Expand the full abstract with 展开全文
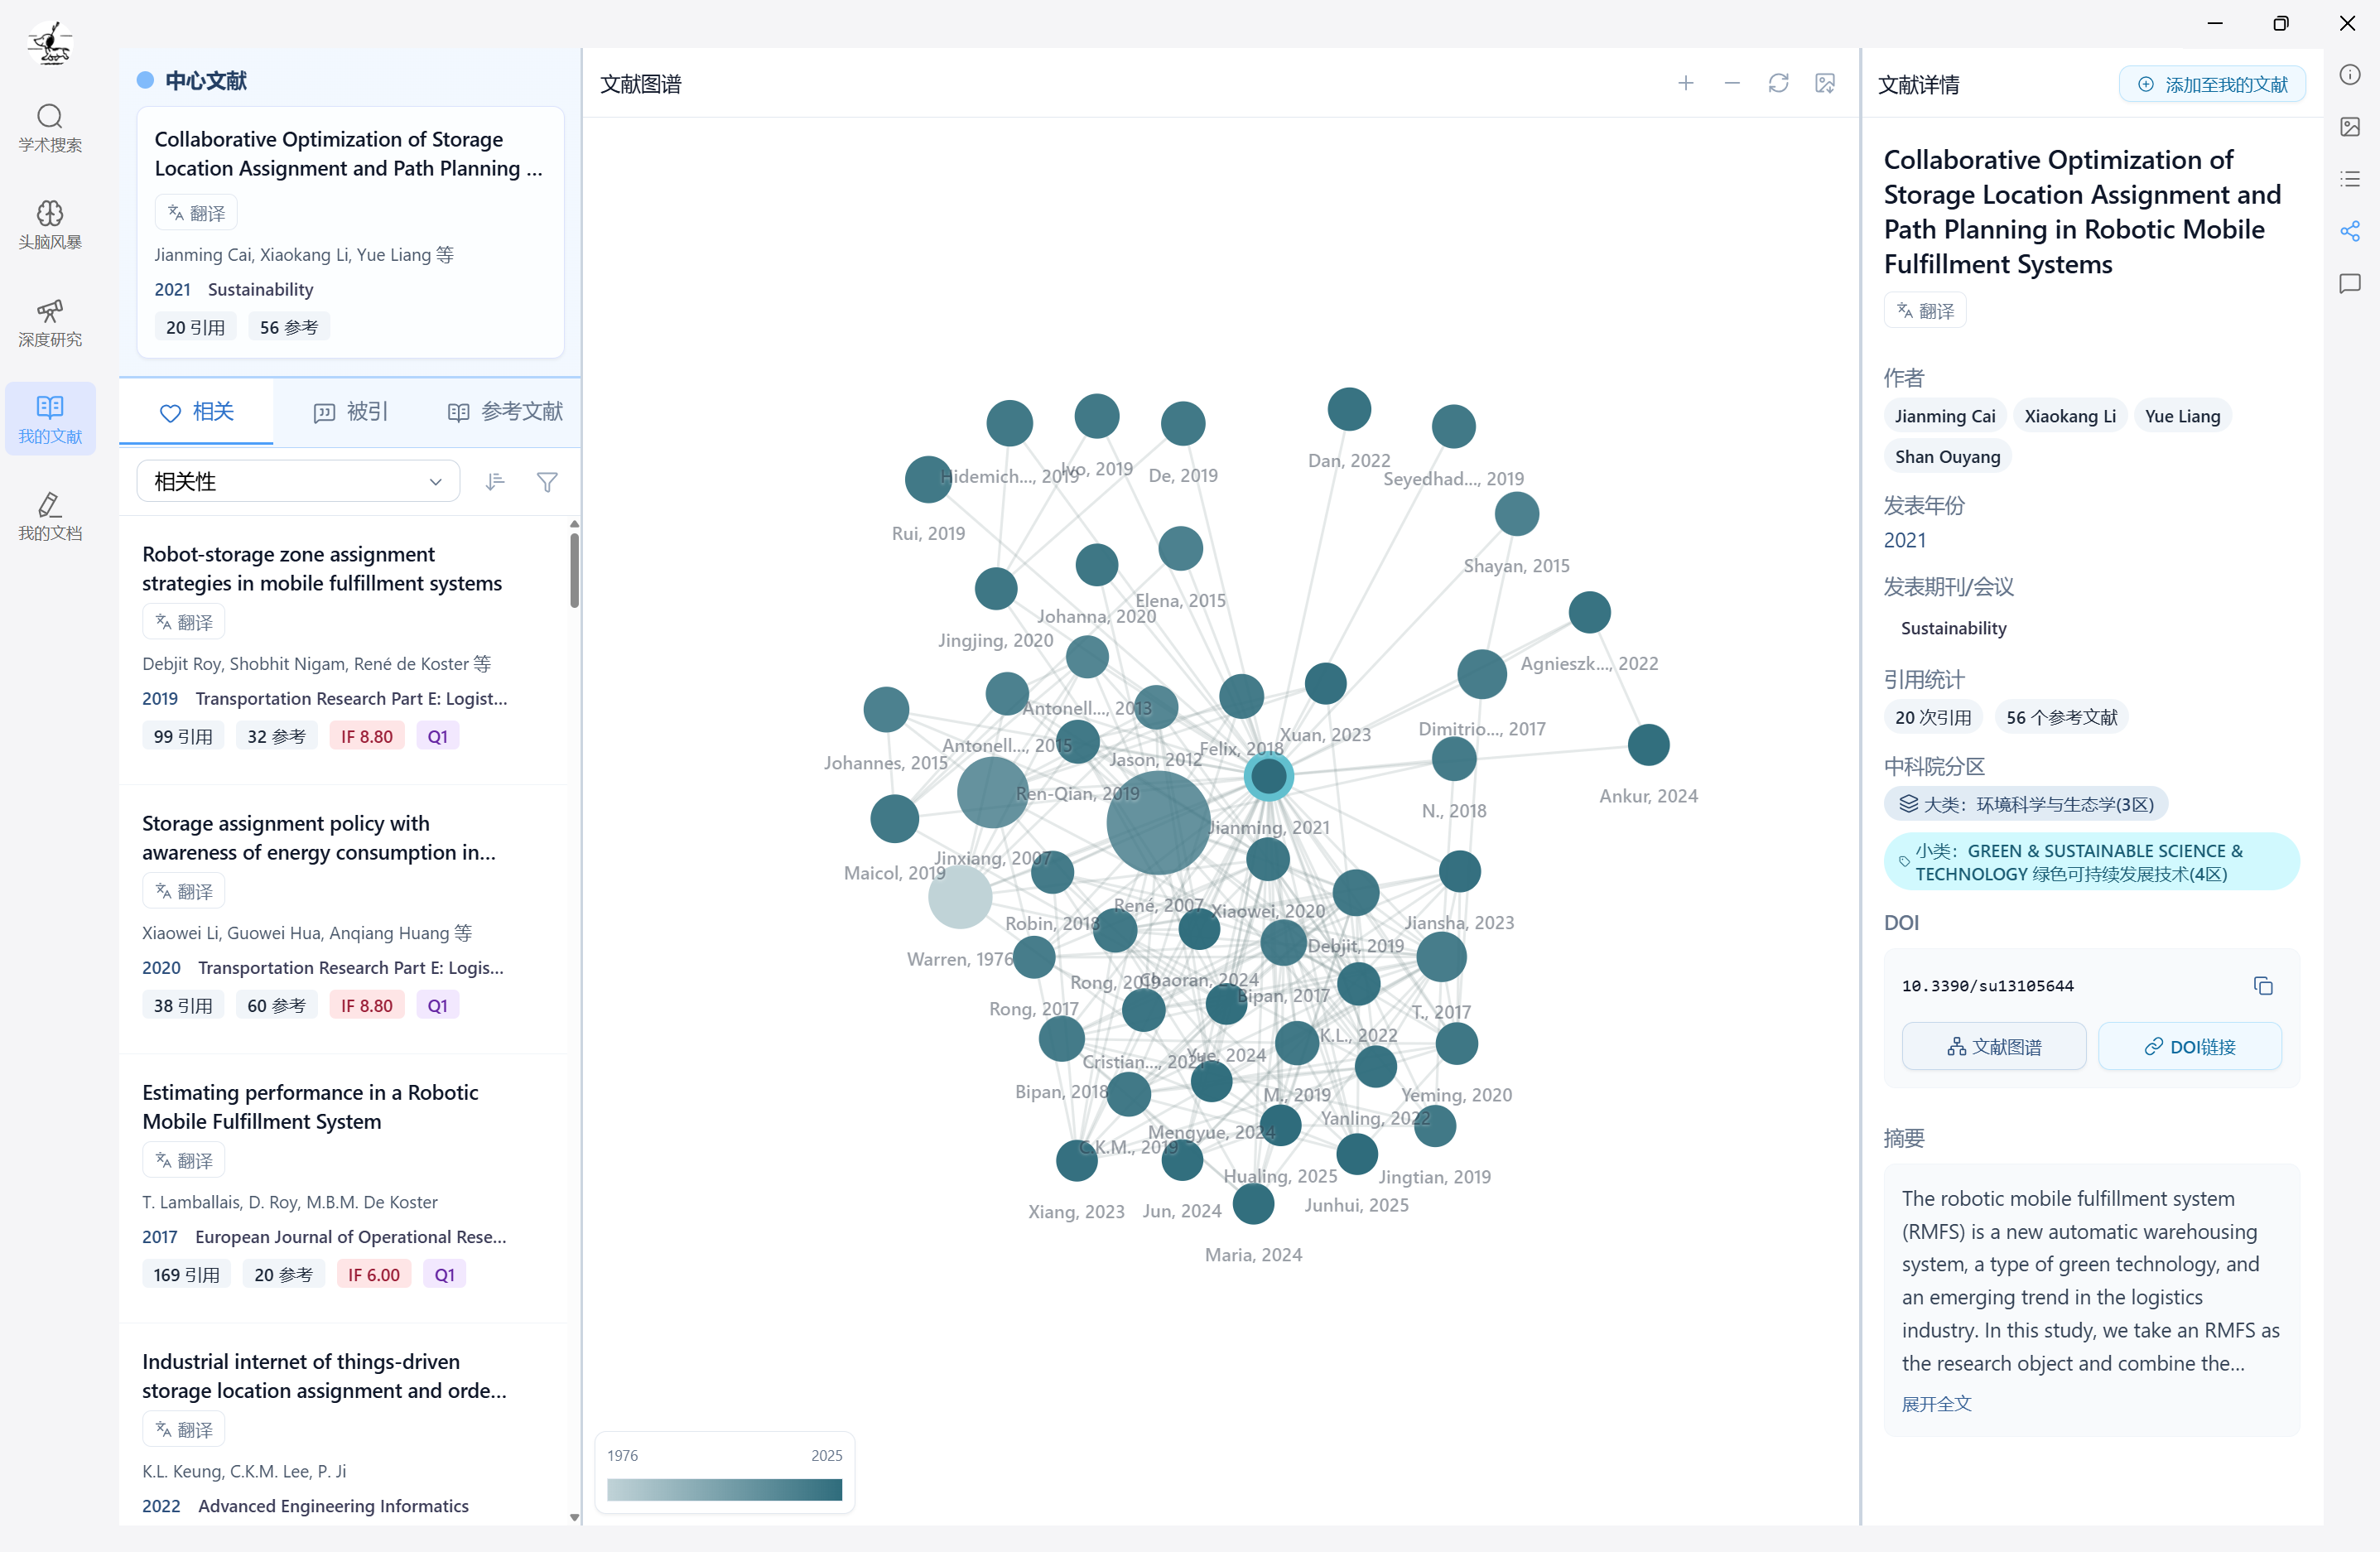This screenshot has width=2380, height=1552. [1936, 1403]
